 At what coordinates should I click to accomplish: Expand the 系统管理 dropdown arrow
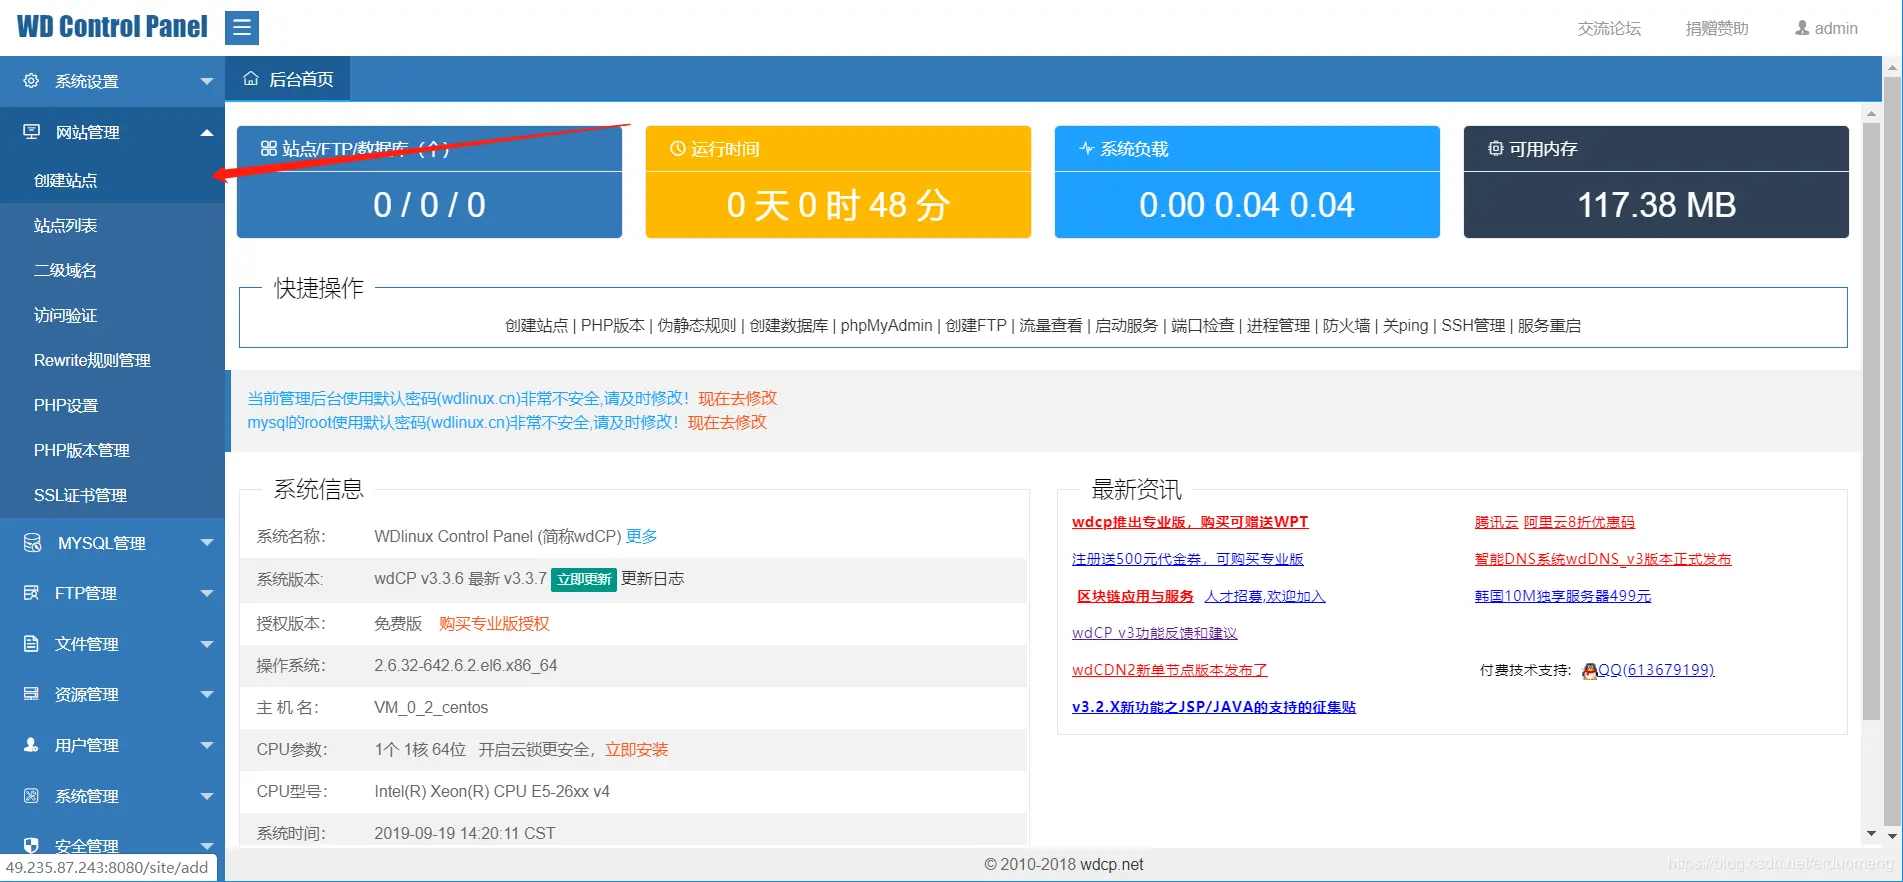[x=207, y=796]
